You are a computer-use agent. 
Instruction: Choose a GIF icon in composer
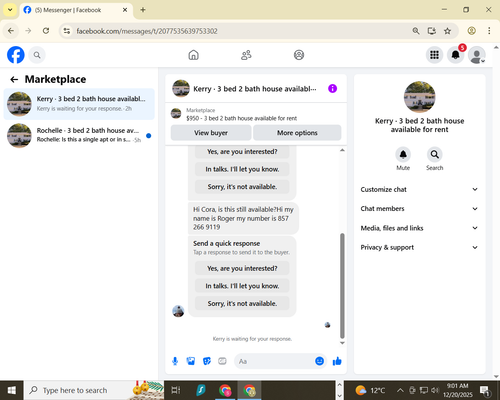(x=222, y=361)
